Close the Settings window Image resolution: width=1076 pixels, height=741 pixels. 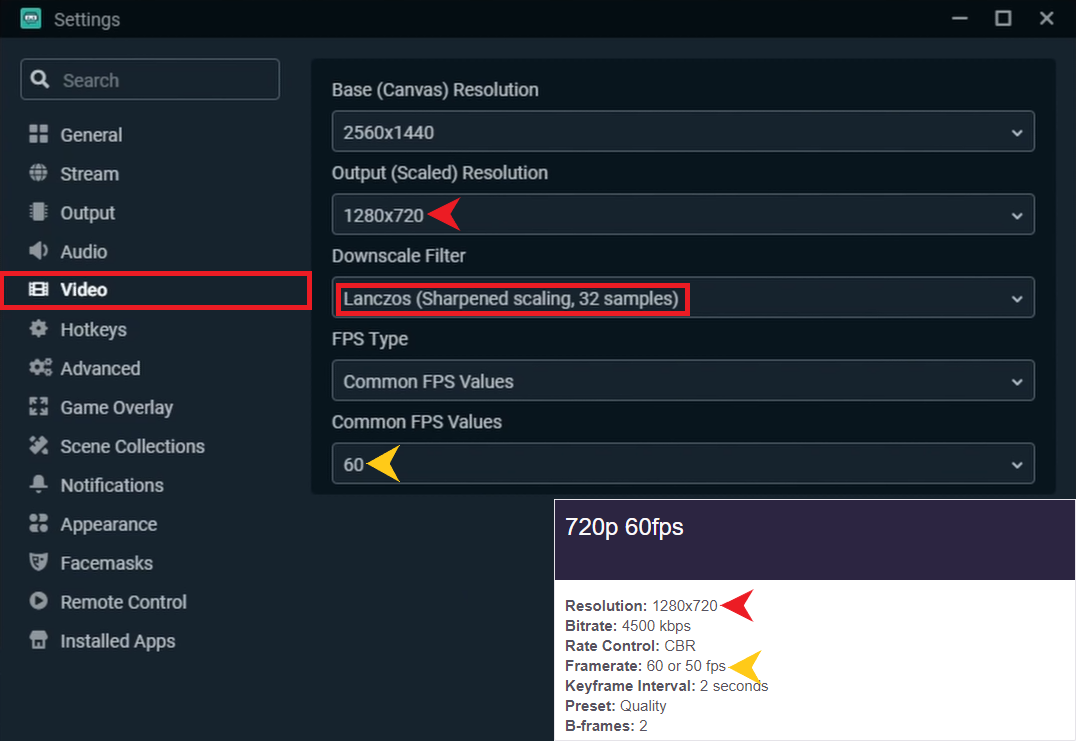click(1046, 19)
